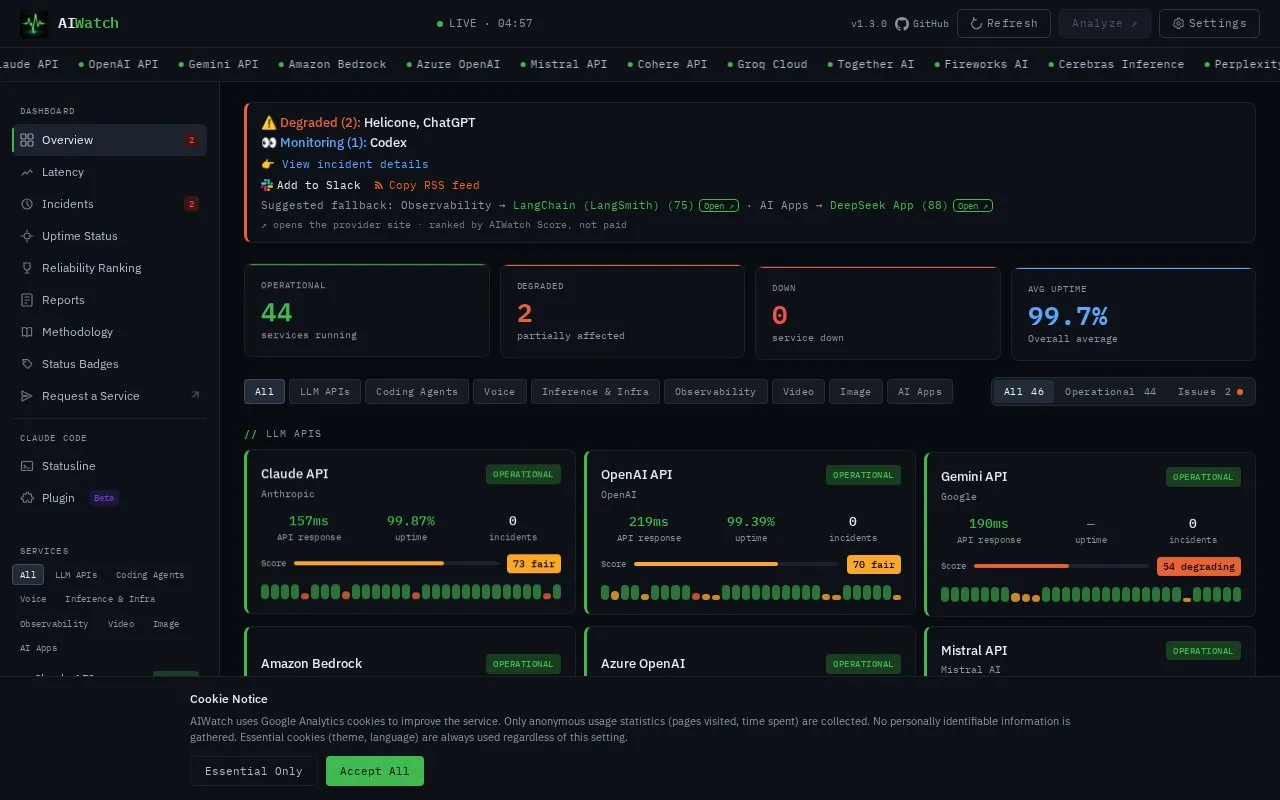Click Essential Only cookie button
Screen dimensions: 1280x800
point(254,771)
